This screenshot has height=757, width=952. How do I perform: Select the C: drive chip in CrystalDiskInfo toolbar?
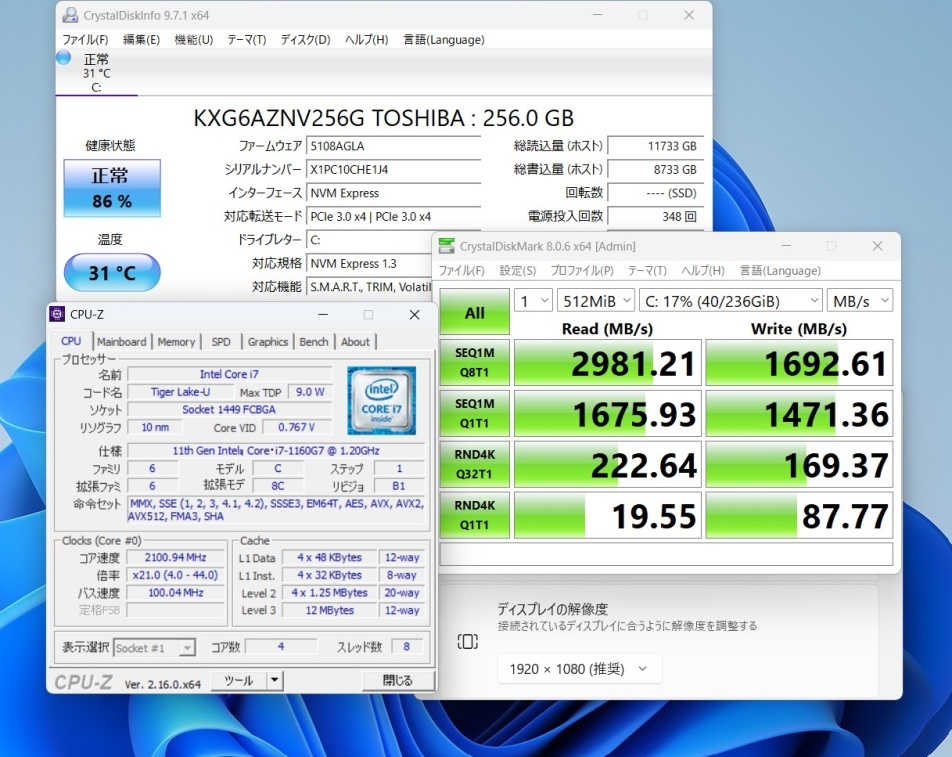pos(96,70)
